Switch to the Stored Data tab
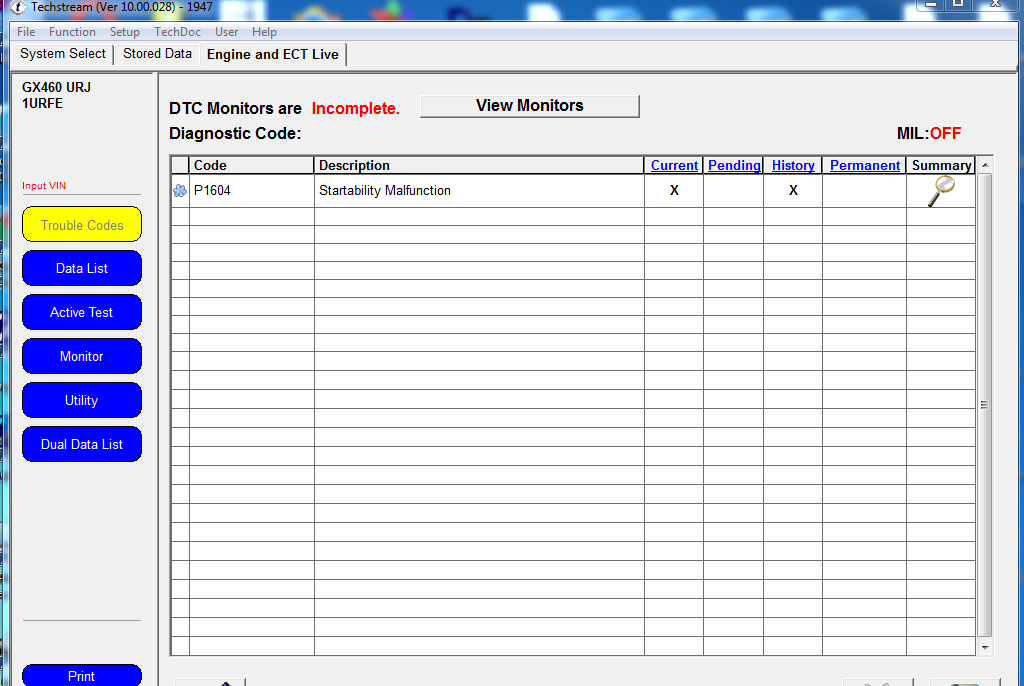The height and width of the screenshot is (686, 1024). coord(157,54)
